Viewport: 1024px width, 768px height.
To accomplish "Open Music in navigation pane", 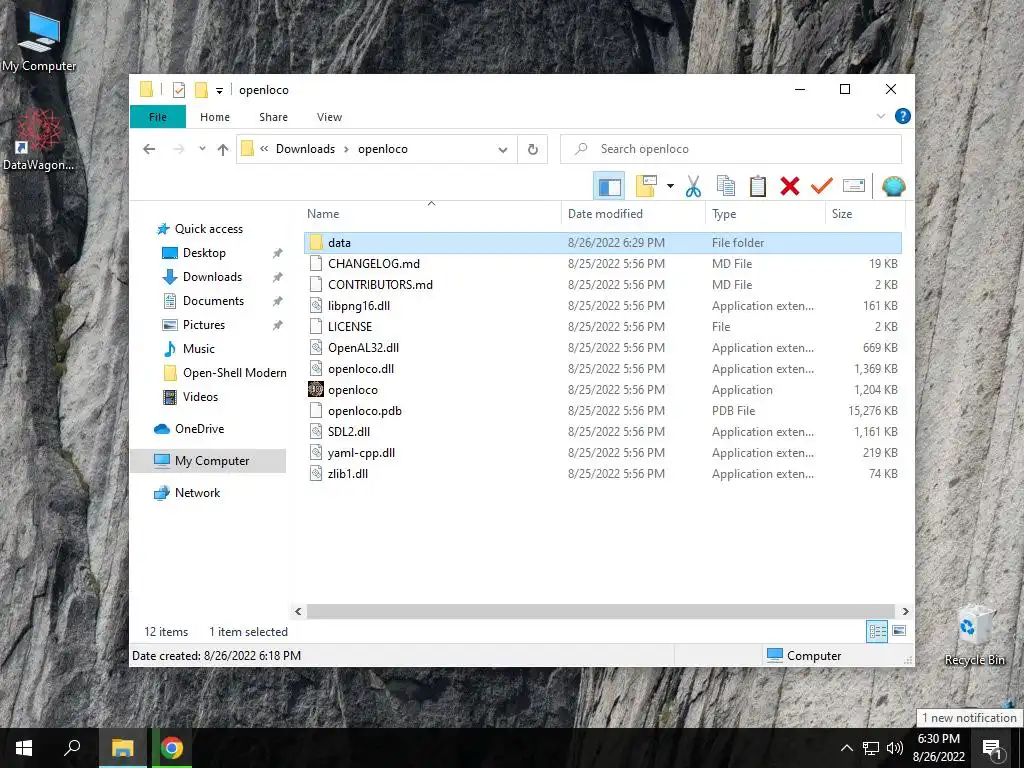I will (199, 349).
